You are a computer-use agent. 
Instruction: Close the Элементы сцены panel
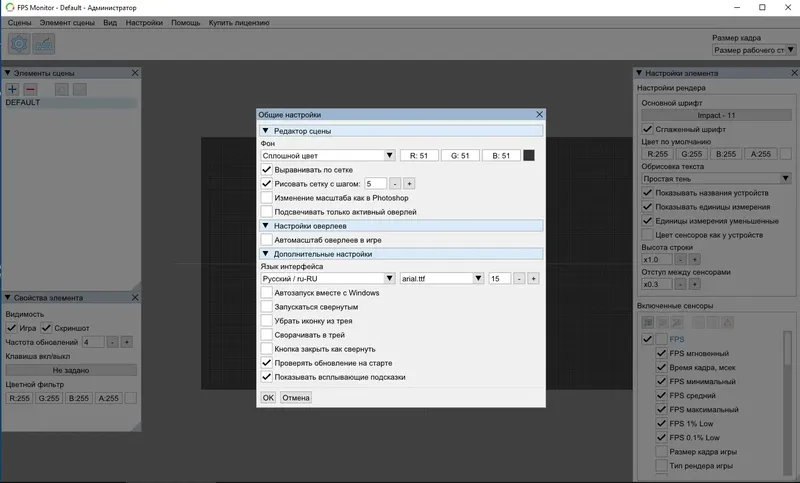pyautogui.click(x=135, y=73)
